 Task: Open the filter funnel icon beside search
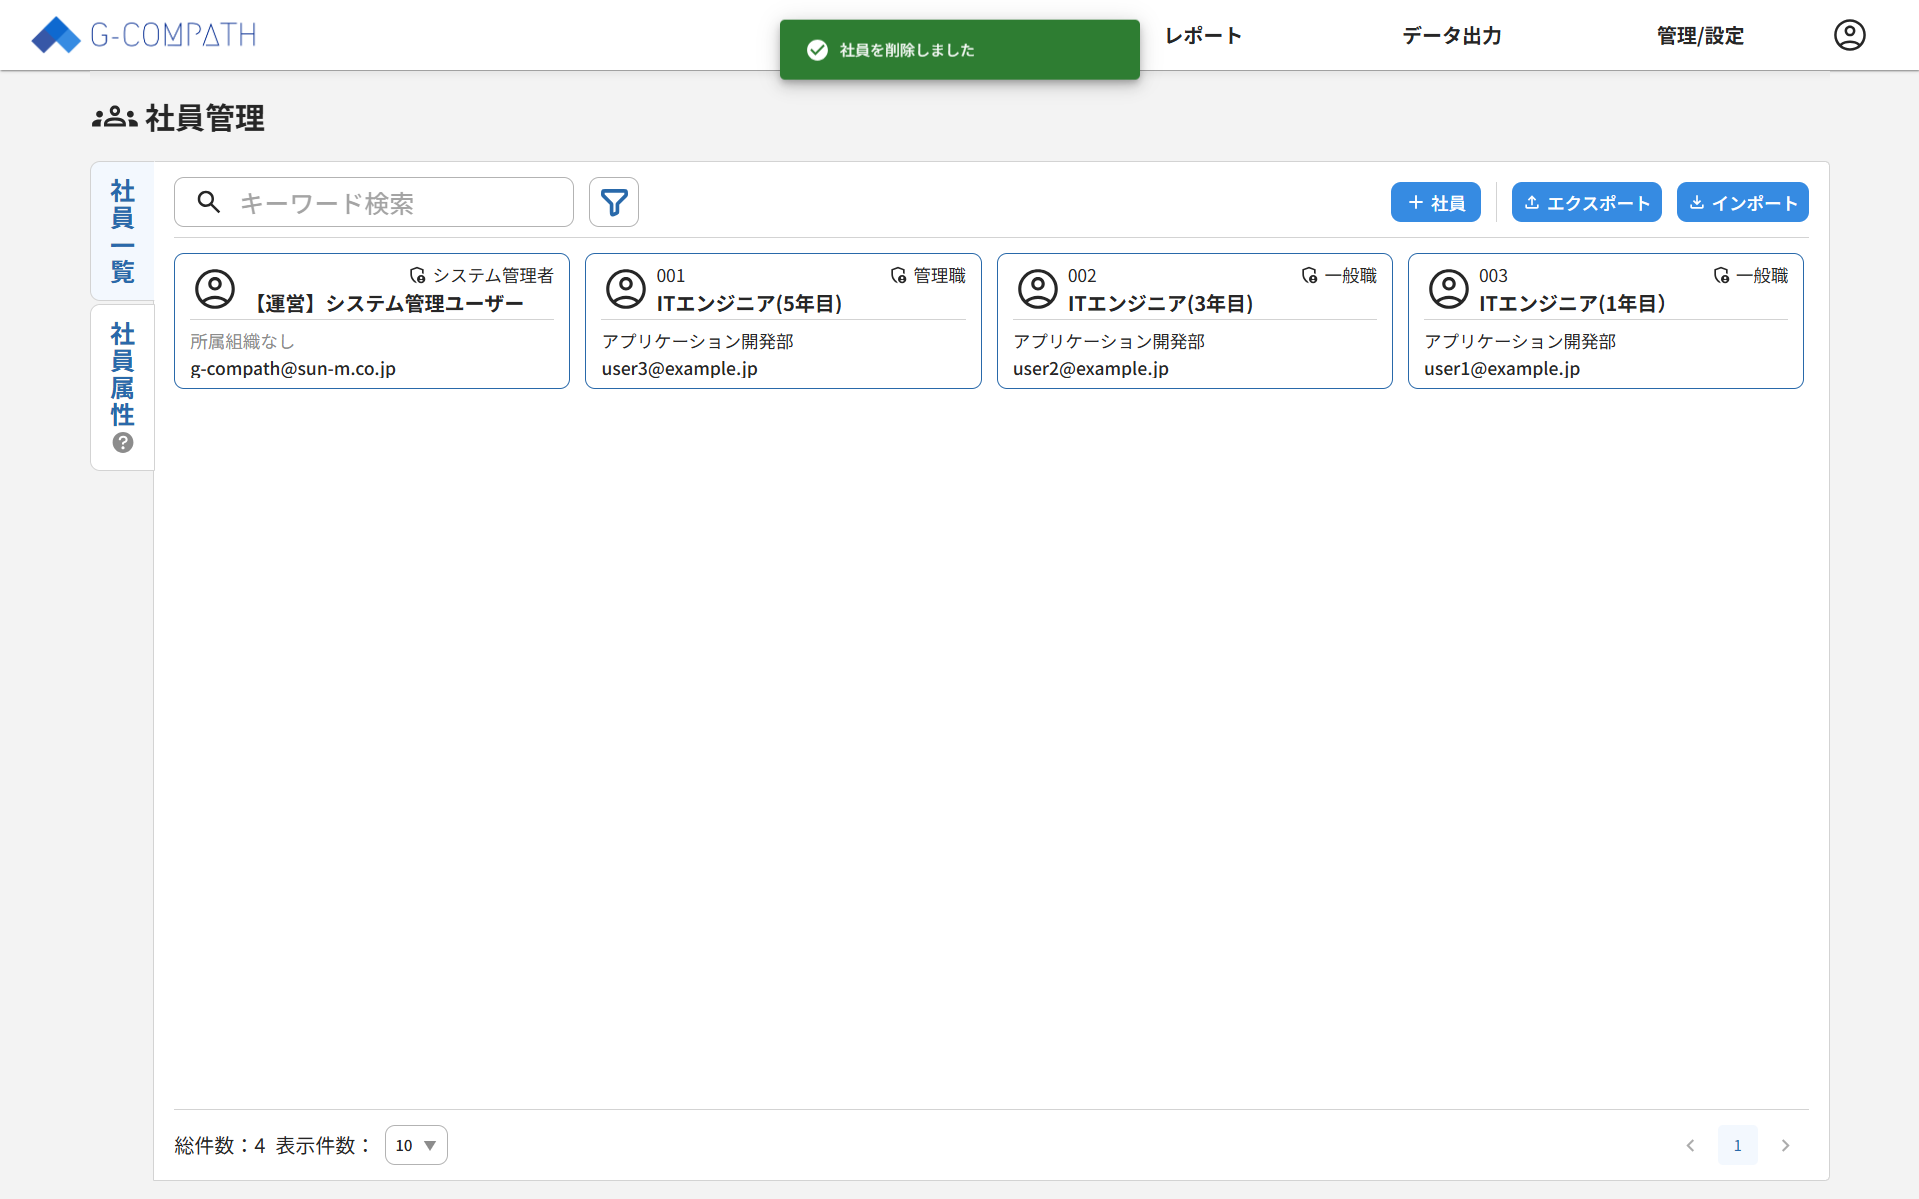(x=613, y=202)
